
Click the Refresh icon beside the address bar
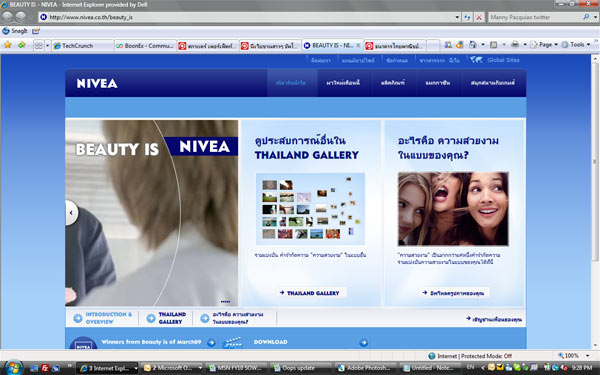pos(467,17)
